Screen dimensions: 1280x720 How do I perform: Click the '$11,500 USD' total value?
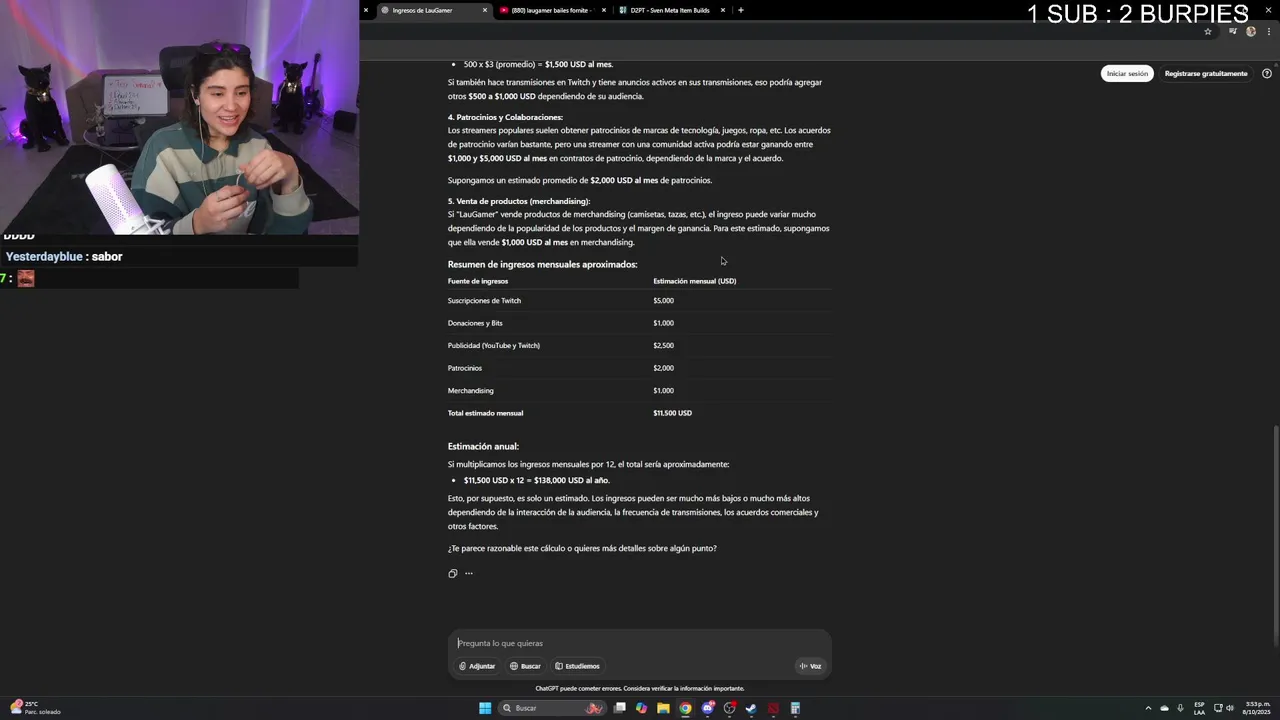click(x=672, y=413)
